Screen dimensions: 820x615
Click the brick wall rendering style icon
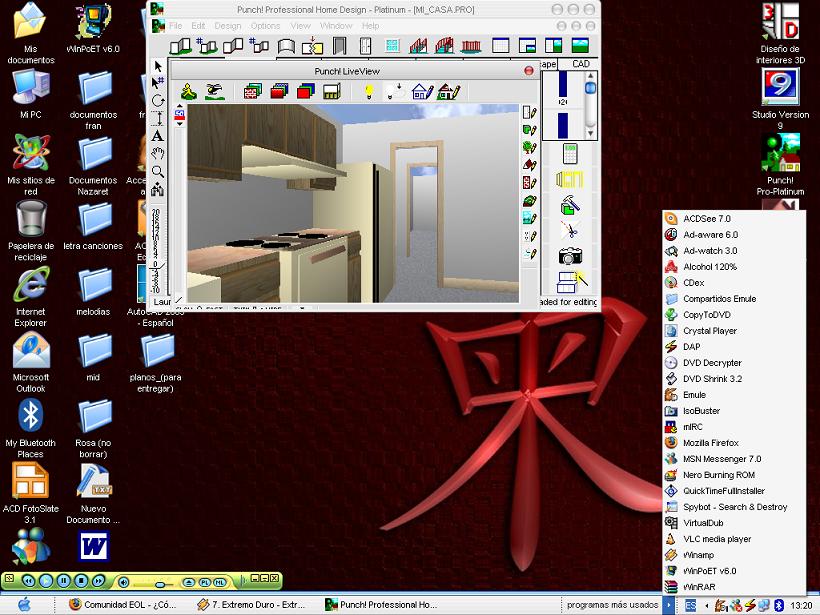253,92
